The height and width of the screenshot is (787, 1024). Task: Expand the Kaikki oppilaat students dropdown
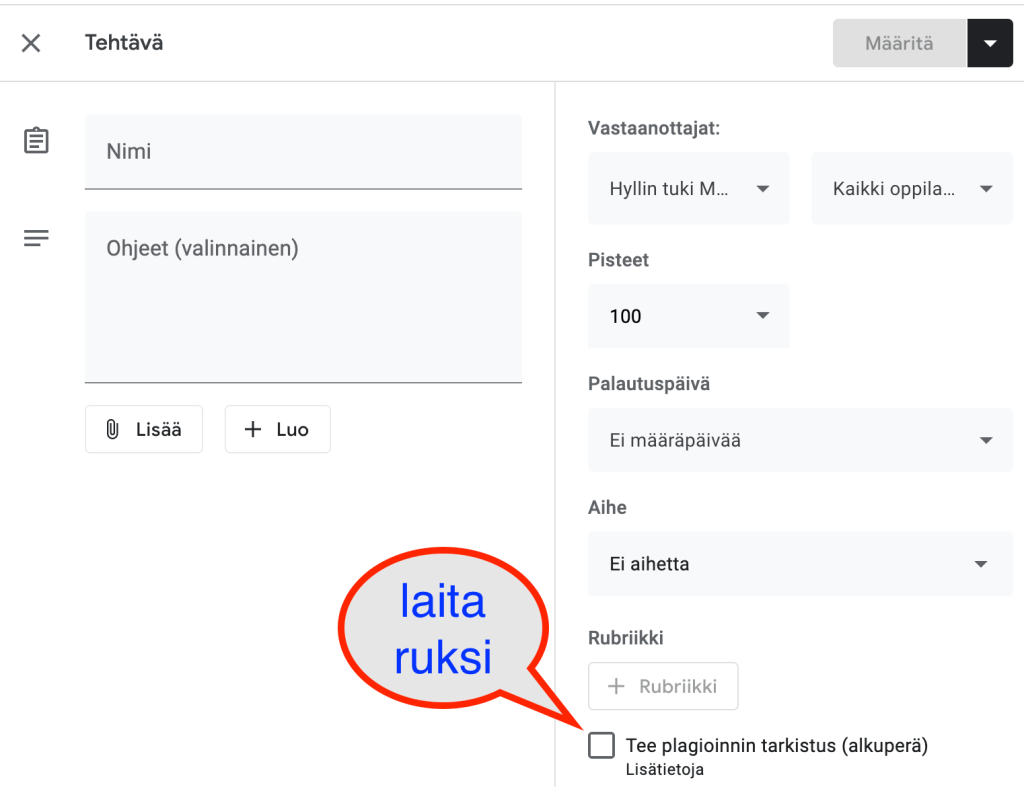coord(911,188)
